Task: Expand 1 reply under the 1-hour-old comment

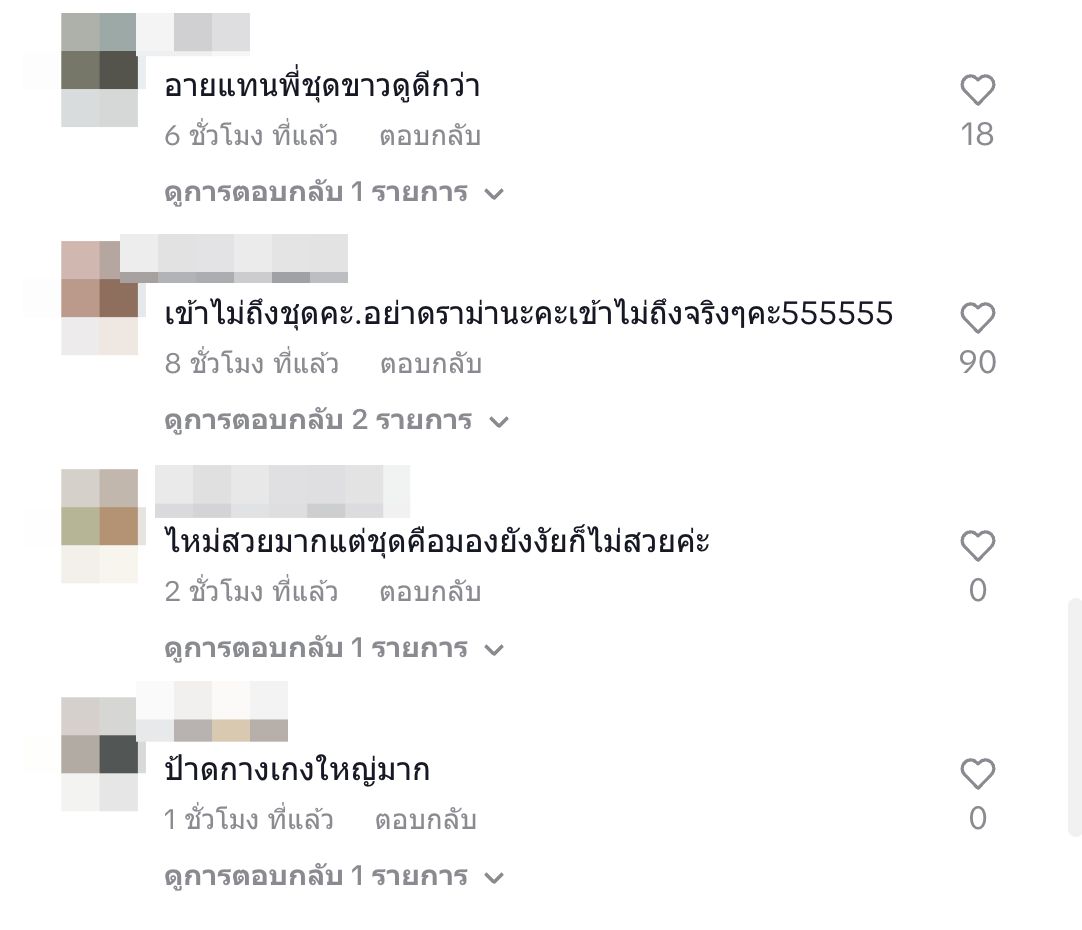Action: click(334, 876)
